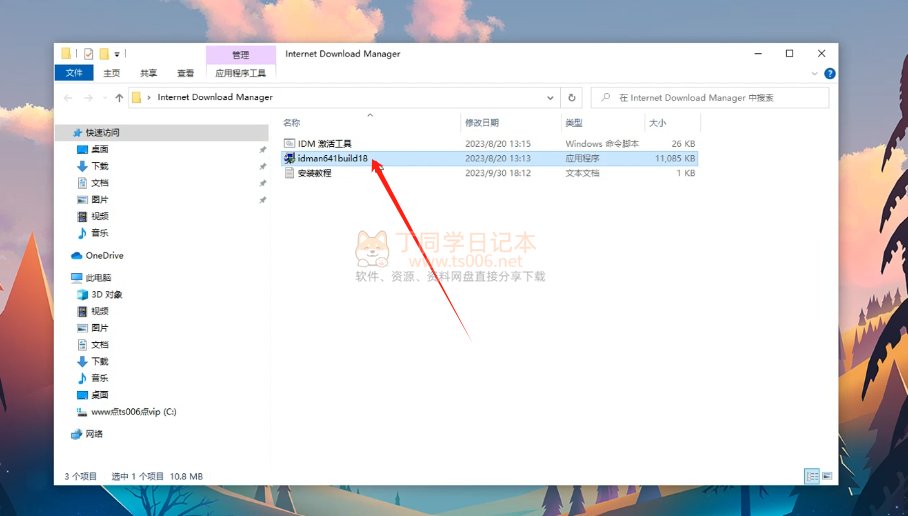Click the new folder icon in title bar
908x516 pixels.
tap(104, 54)
